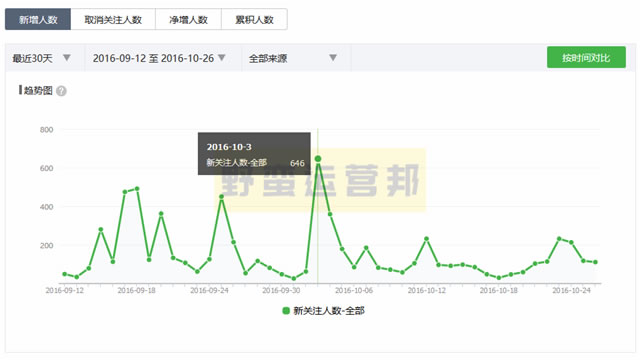The height and width of the screenshot is (360, 640).
Task: Select the 净增人数 tab
Action: click(x=188, y=19)
